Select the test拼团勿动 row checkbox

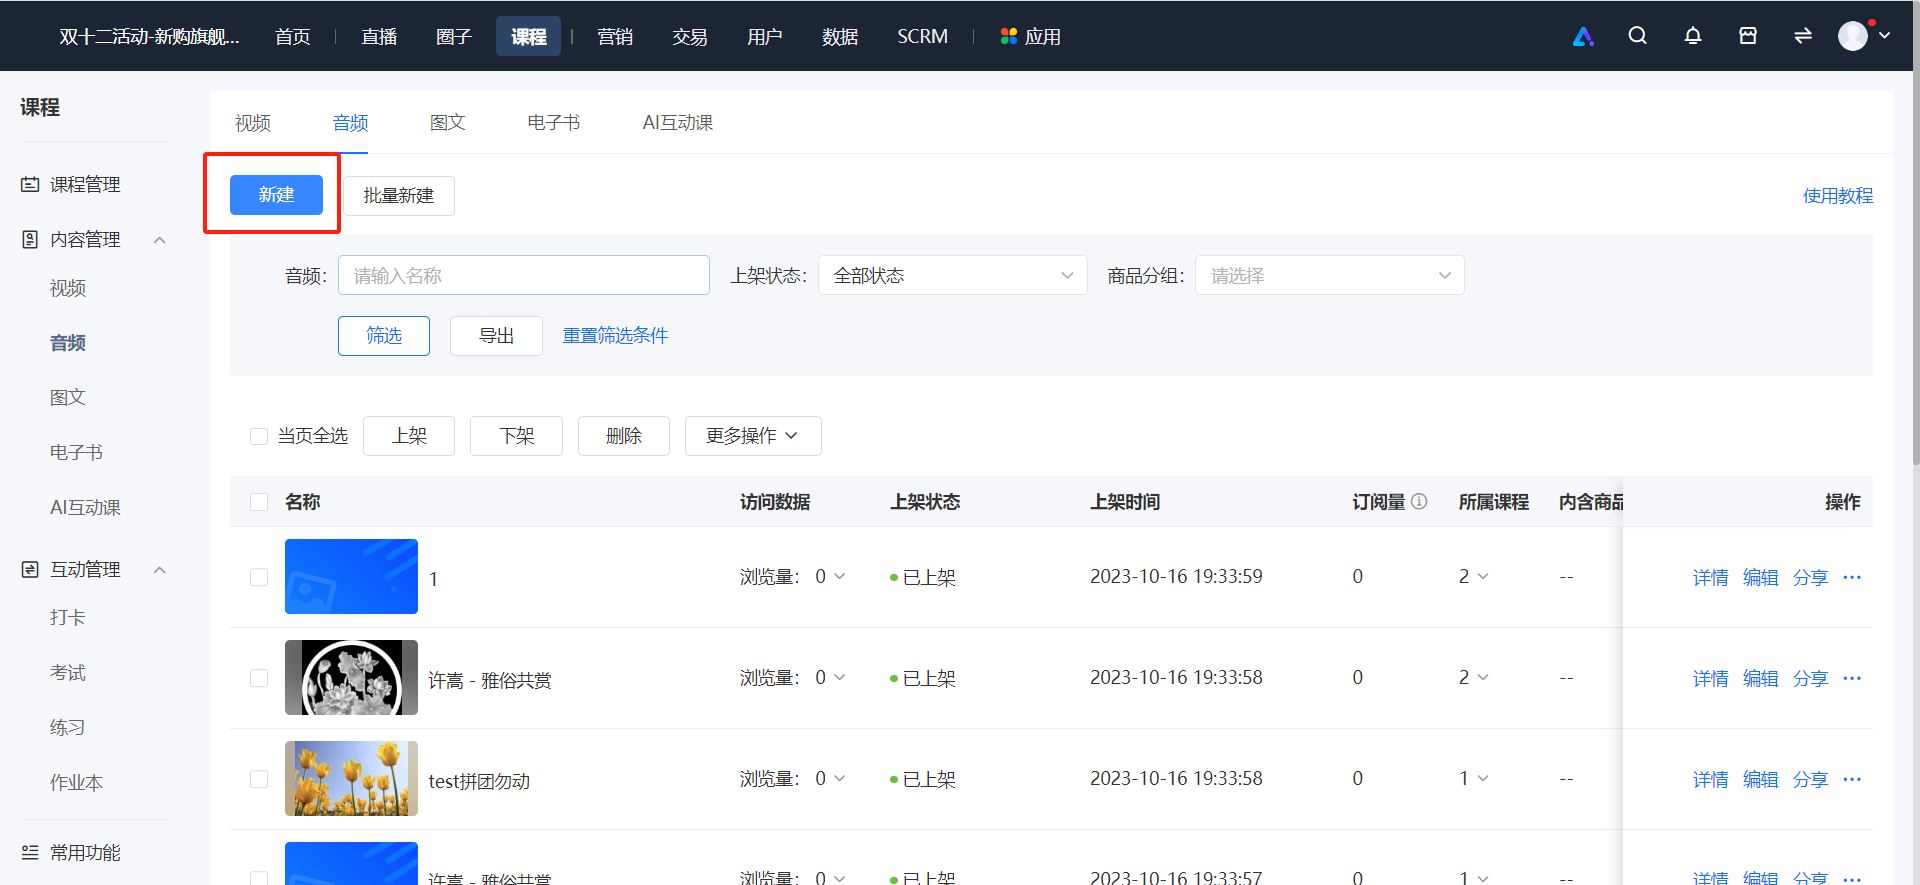(x=259, y=779)
